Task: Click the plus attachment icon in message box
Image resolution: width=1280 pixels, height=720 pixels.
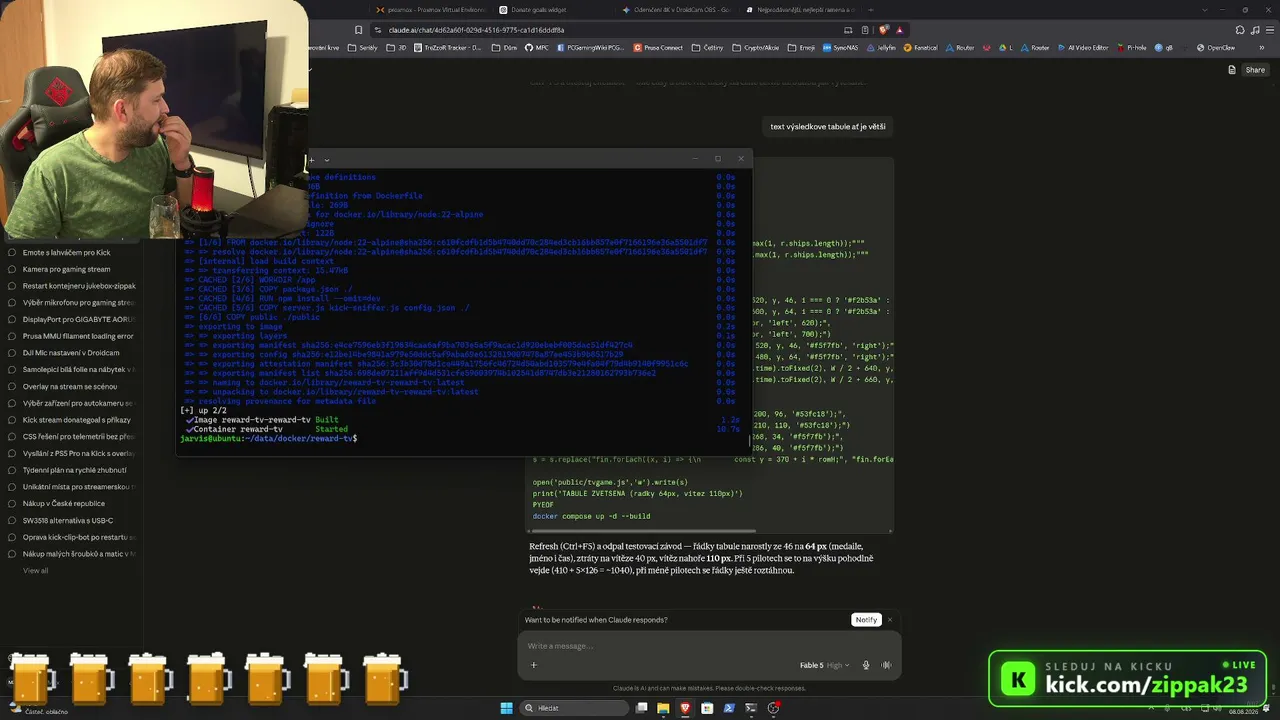Action: [534, 665]
